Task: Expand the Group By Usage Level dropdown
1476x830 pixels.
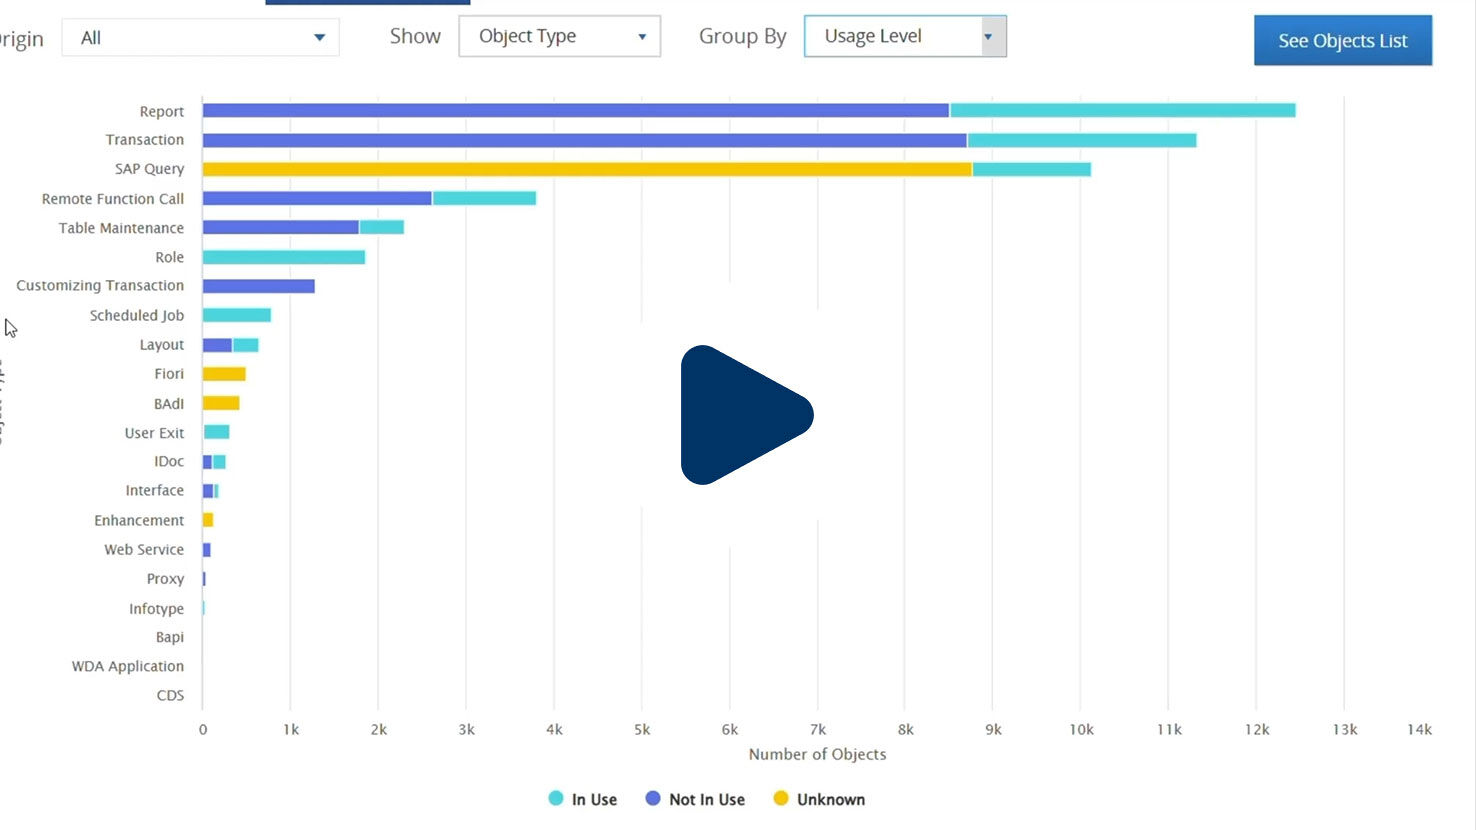Action: [905, 36]
